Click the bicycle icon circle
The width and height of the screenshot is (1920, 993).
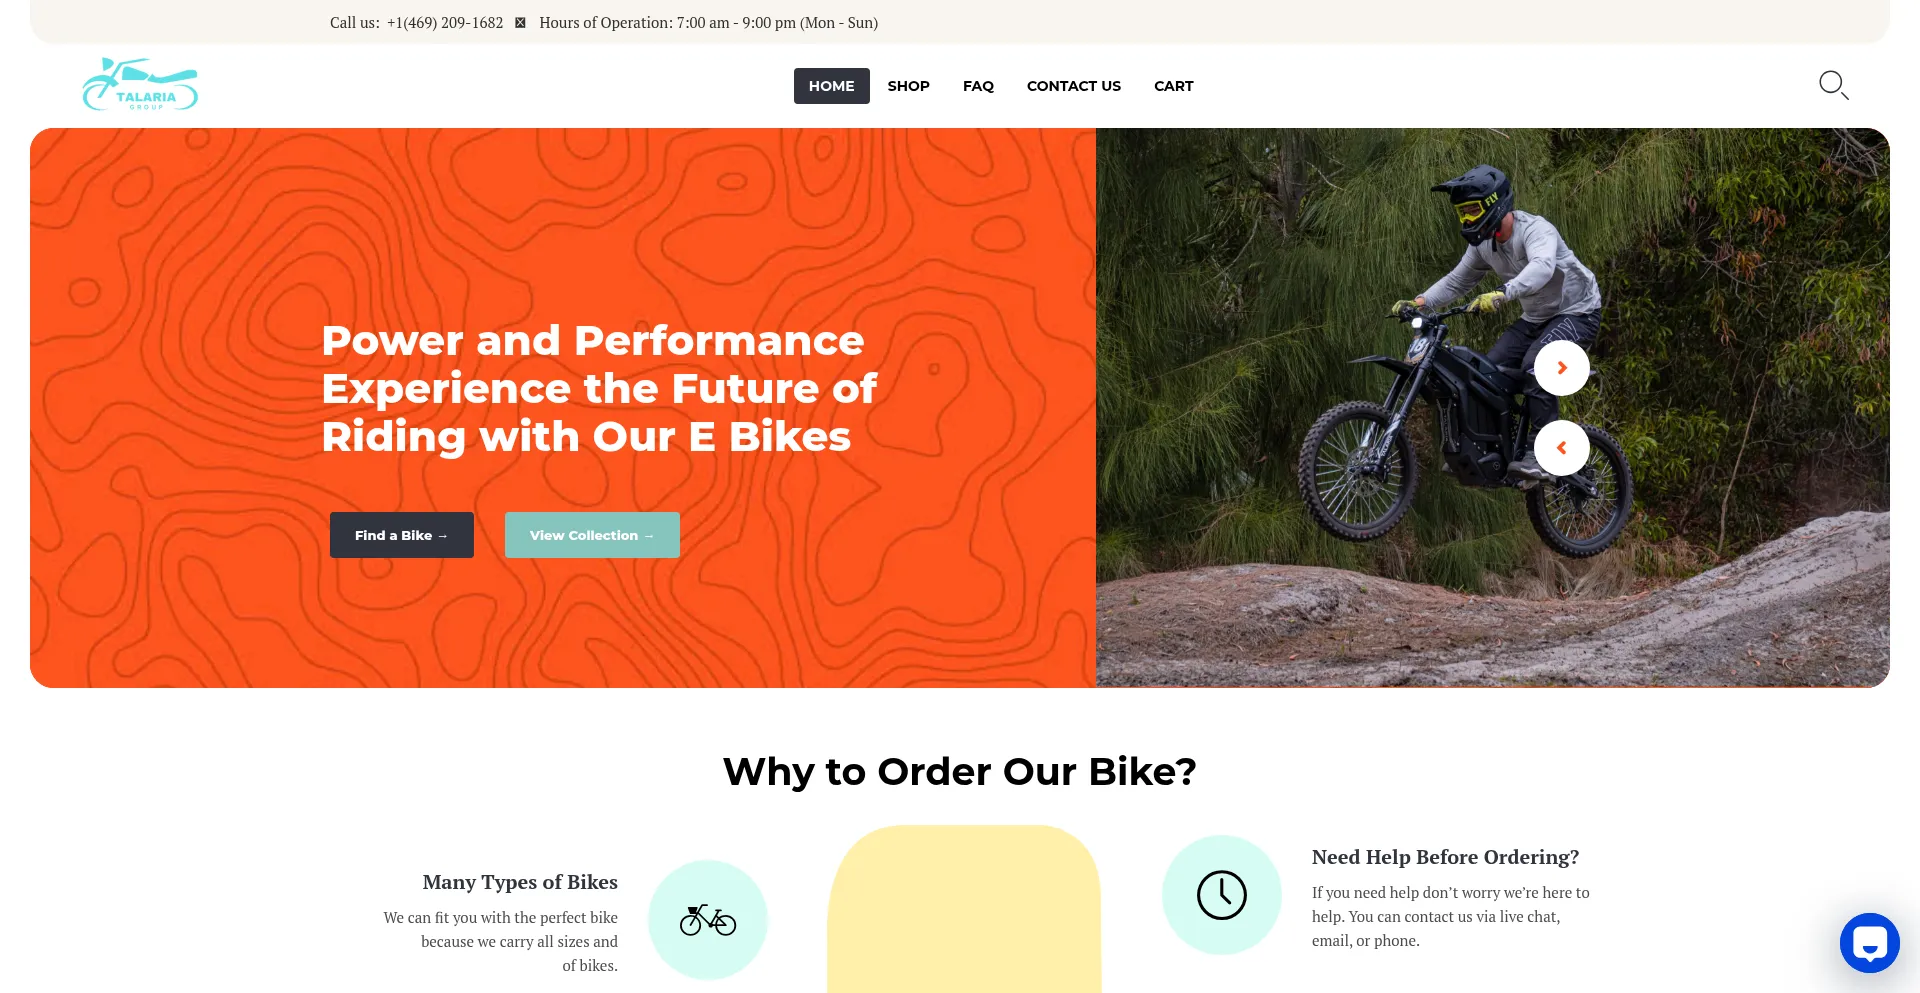coord(708,919)
